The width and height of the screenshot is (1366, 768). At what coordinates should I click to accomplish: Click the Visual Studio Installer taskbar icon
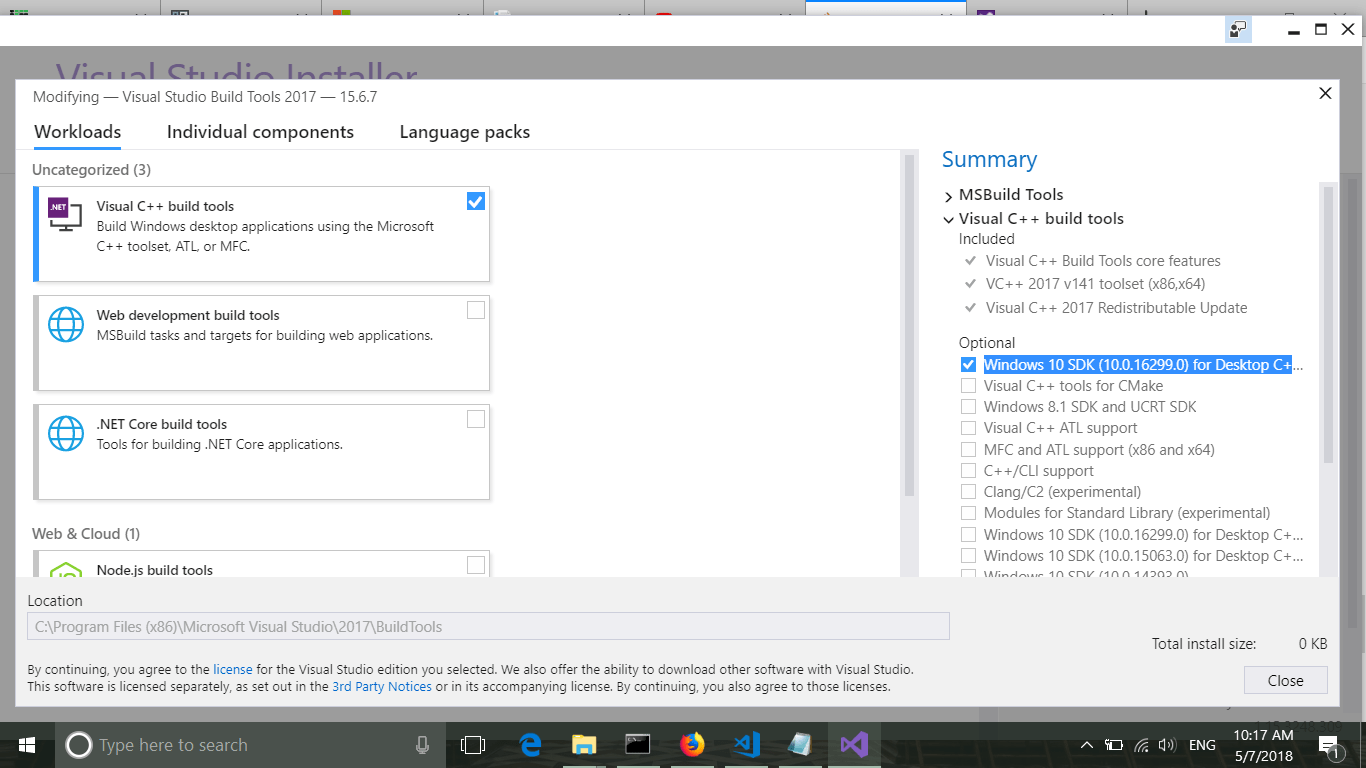(854, 745)
